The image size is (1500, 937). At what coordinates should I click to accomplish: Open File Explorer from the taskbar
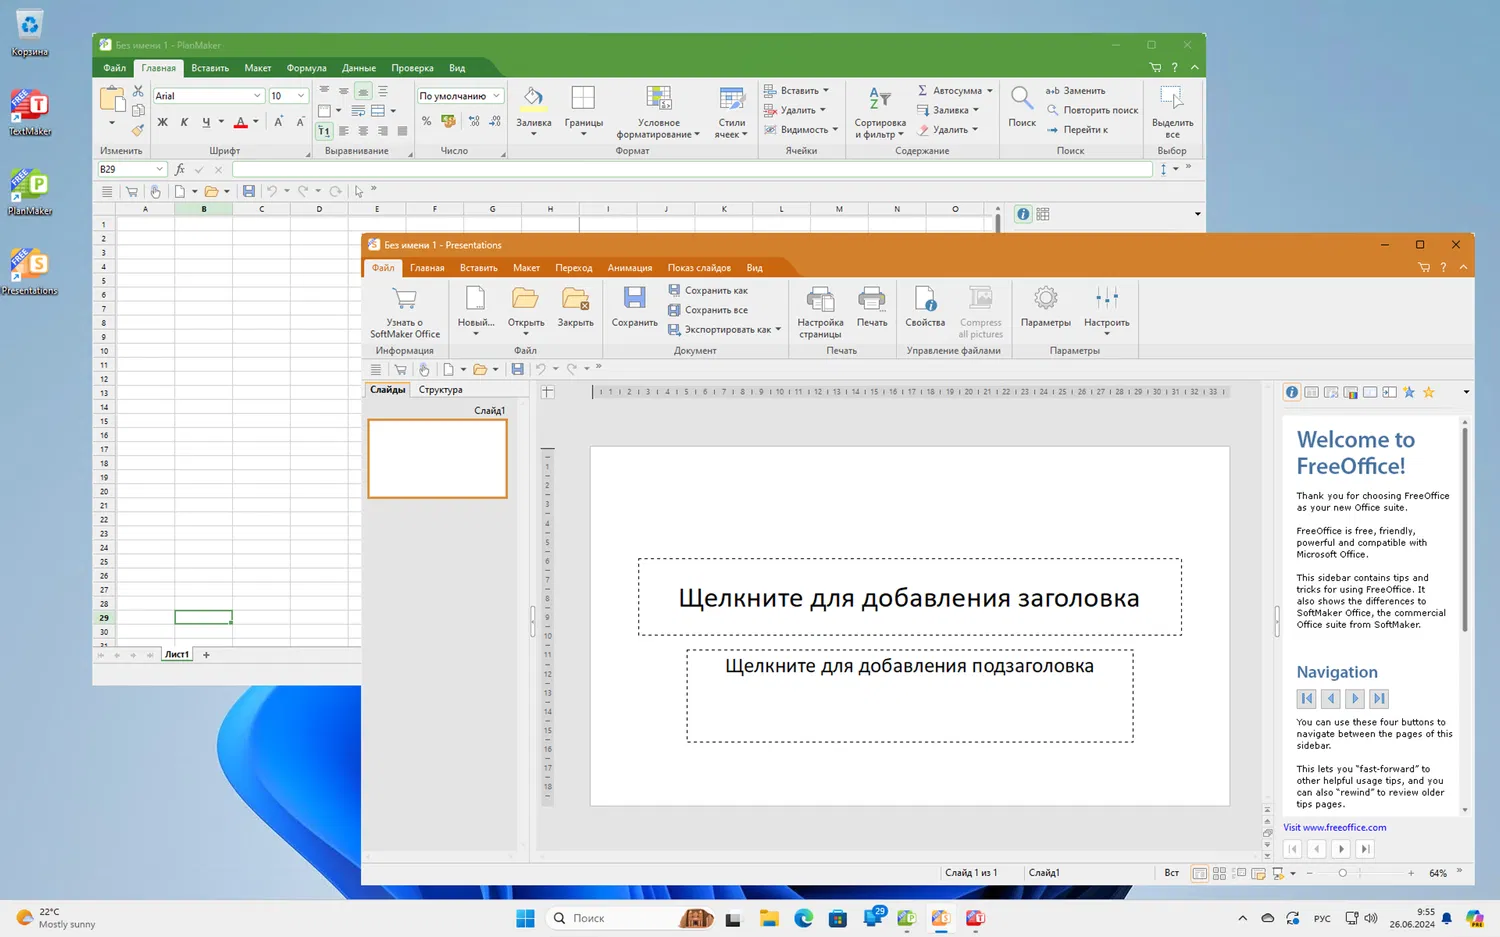(769, 918)
